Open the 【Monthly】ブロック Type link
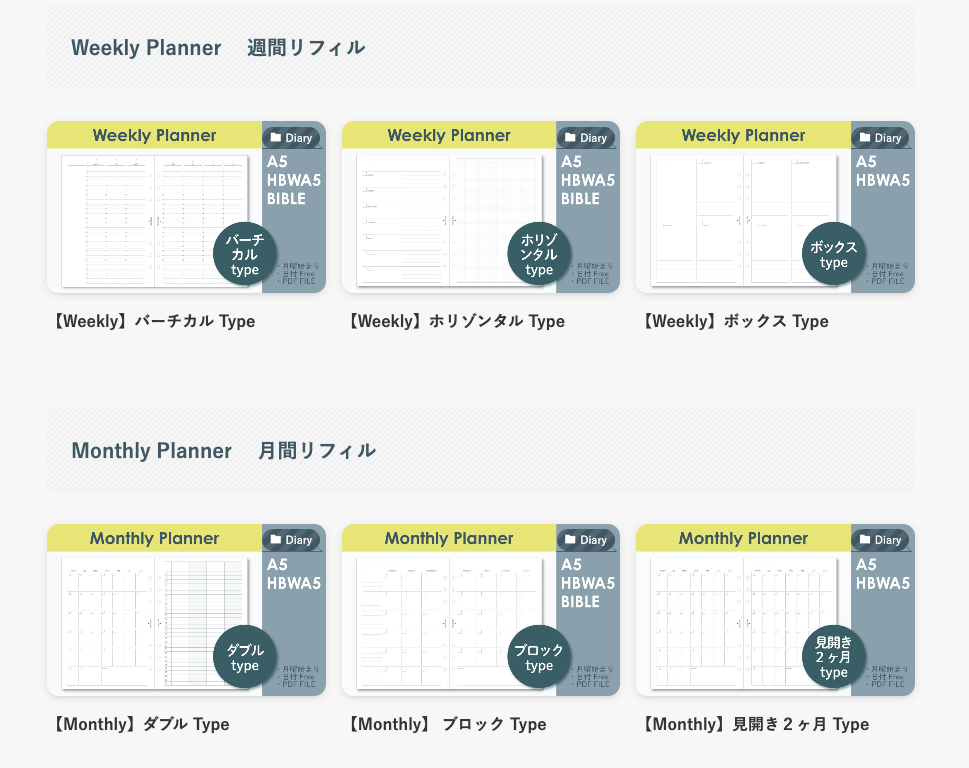 coord(447,724)
